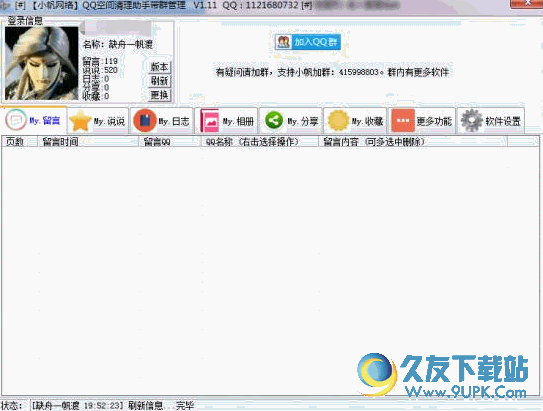The width and height of the screenshot is (543, 411).
Task: Click the green share icon of My.分享
Action: 274,120
